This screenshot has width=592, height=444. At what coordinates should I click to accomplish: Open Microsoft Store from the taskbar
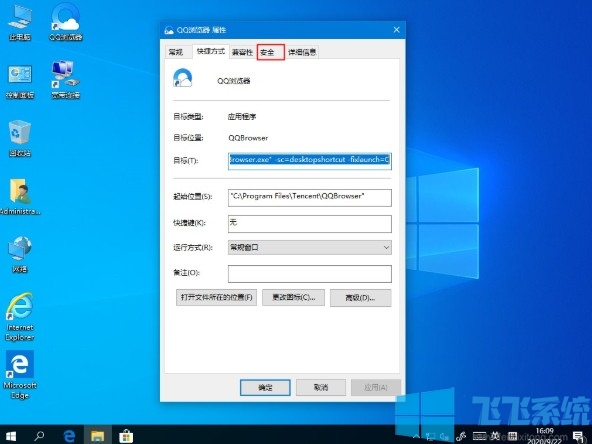126,436
